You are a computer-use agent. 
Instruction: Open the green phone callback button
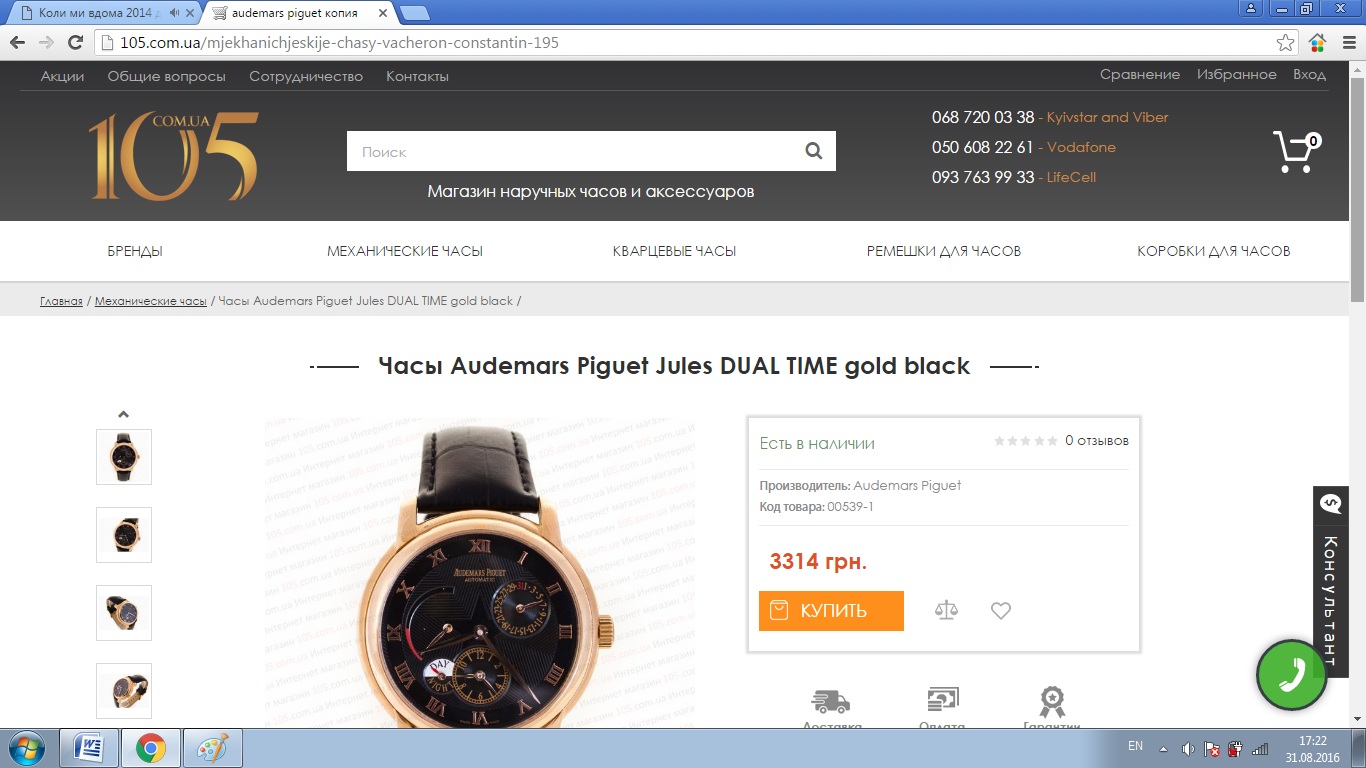(x=1291, y=675)
